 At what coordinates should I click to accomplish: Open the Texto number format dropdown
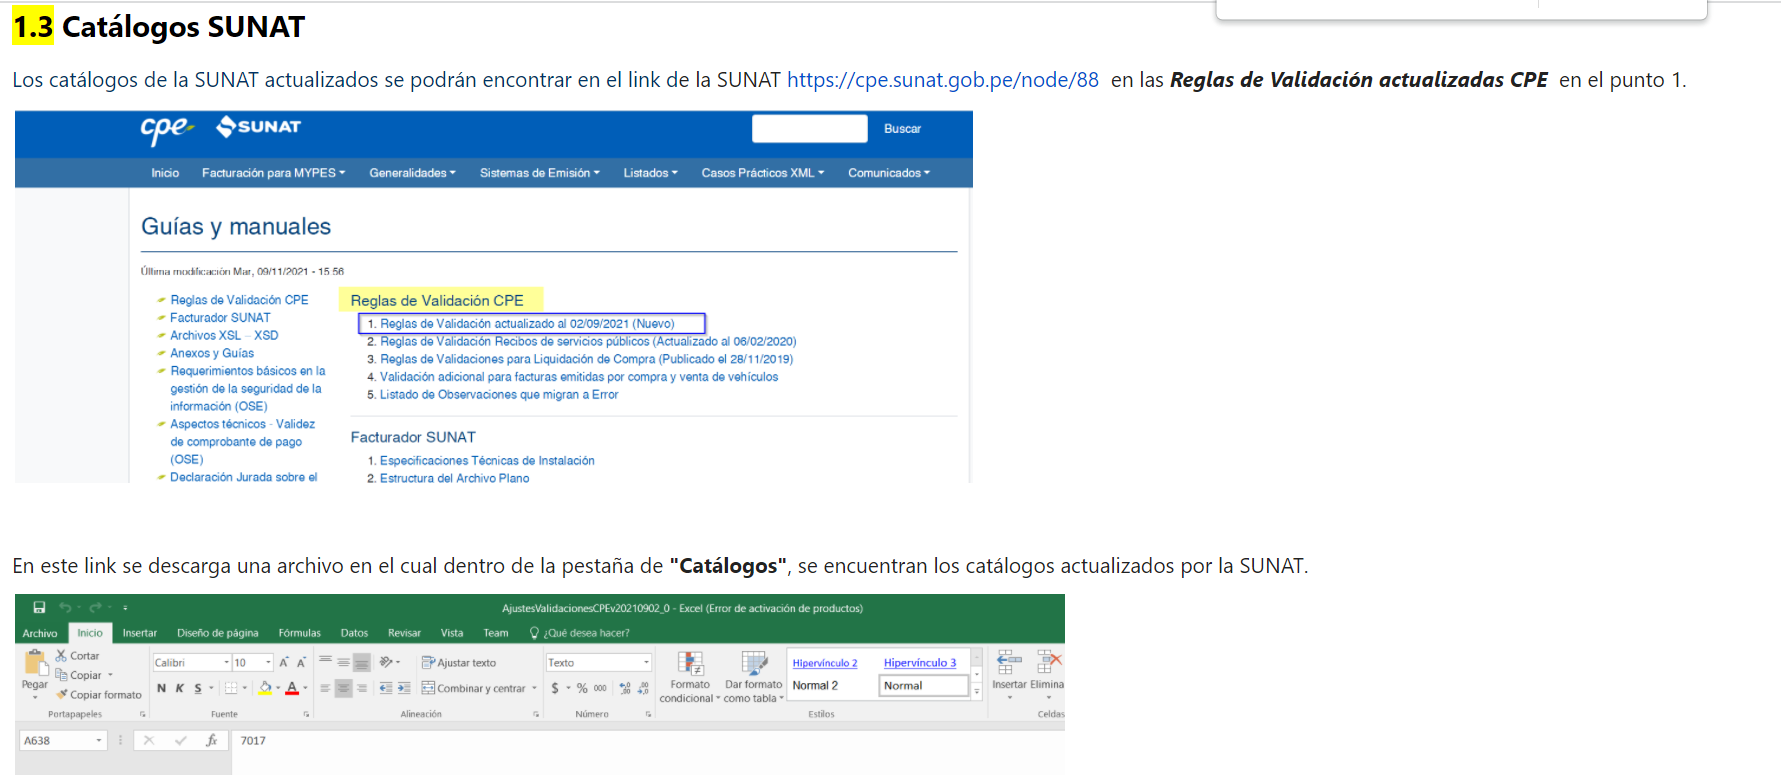646,662
